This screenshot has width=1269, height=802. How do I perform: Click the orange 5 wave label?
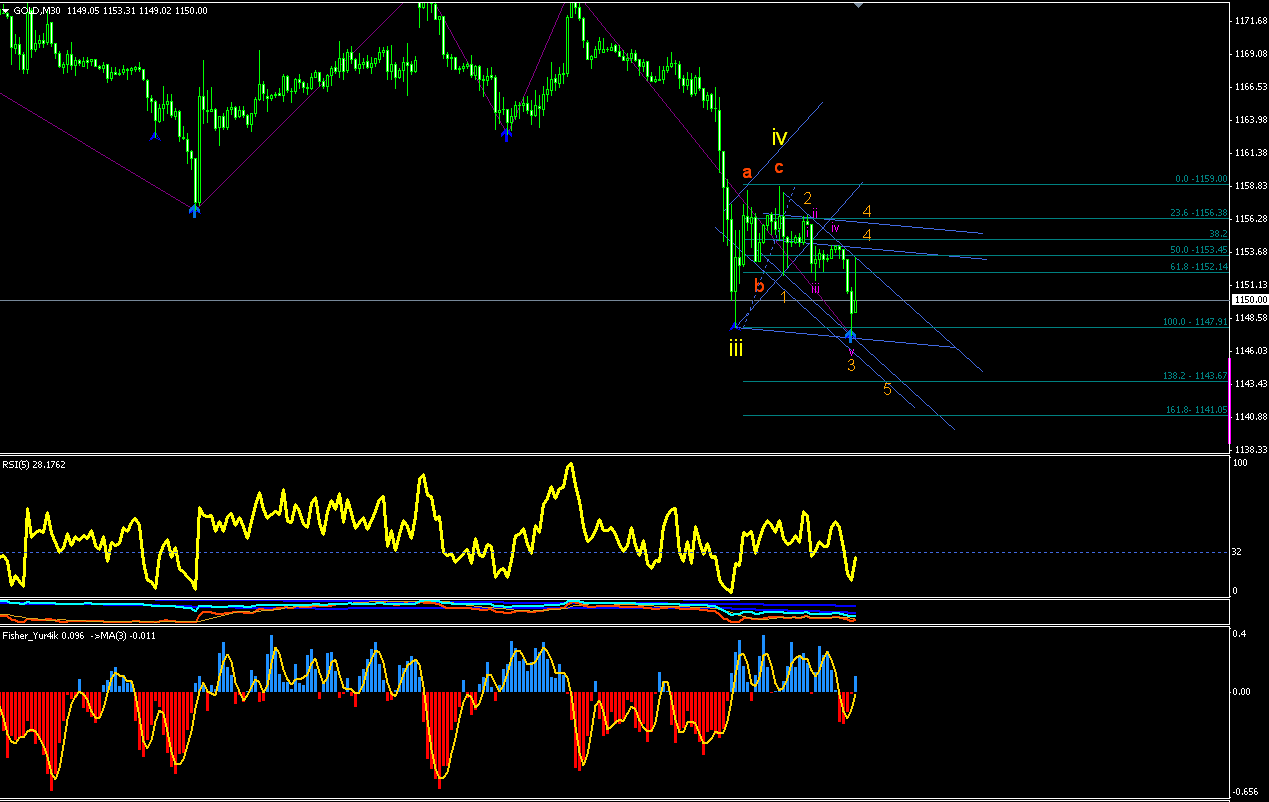(887, 389)
